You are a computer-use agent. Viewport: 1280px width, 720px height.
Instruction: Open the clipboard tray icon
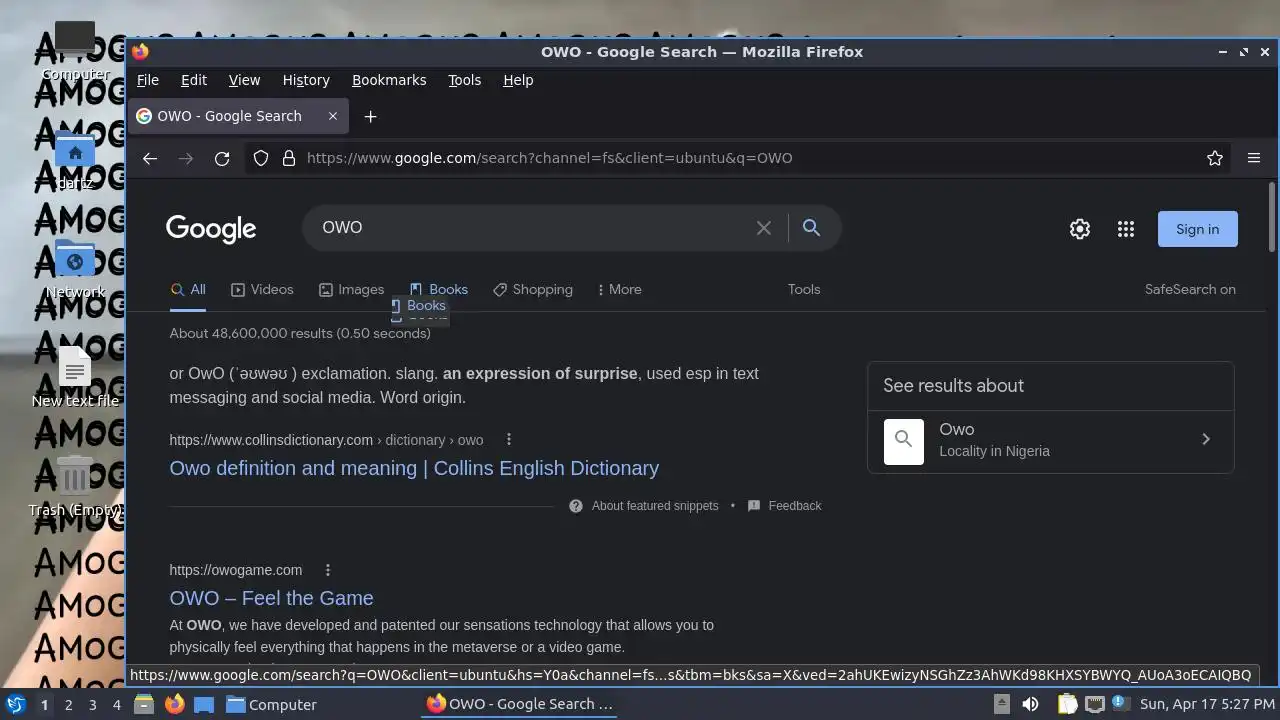pos(1067,704)
